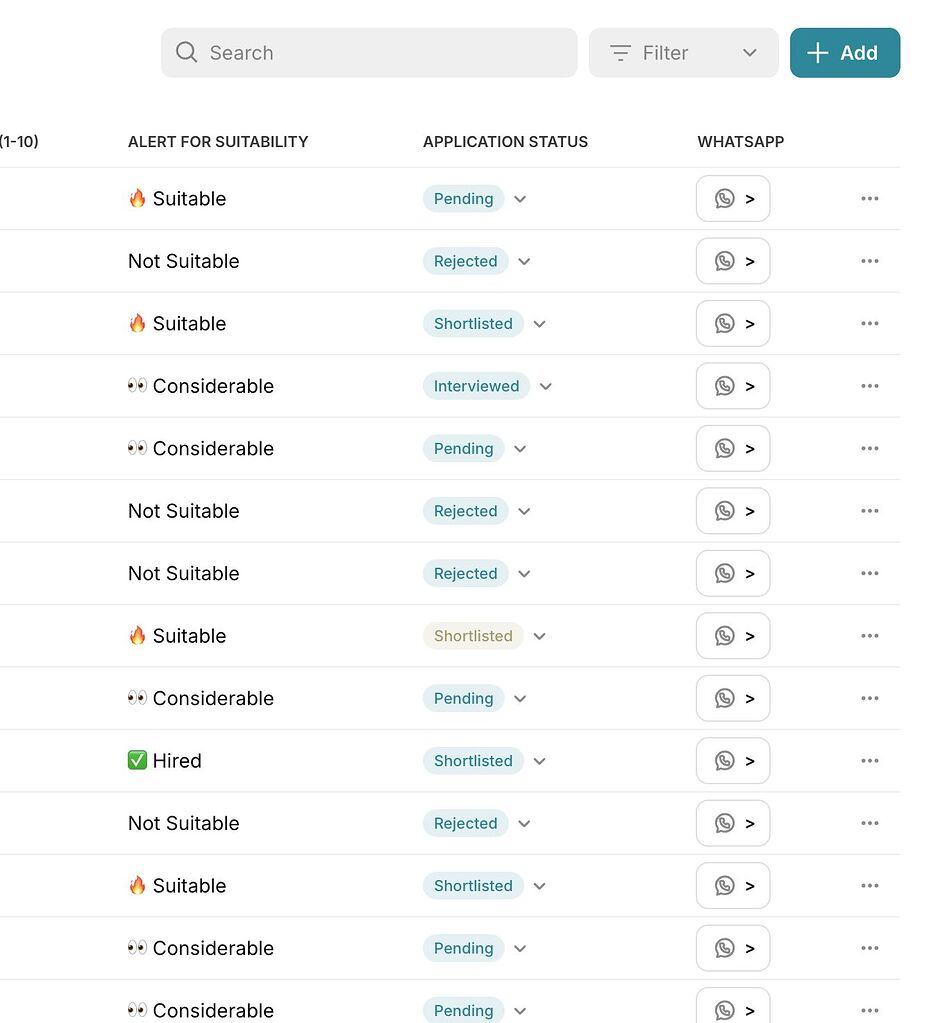Click the fire emoji next to the first Suitable label

pyautogui.click(x=136, y=198)
